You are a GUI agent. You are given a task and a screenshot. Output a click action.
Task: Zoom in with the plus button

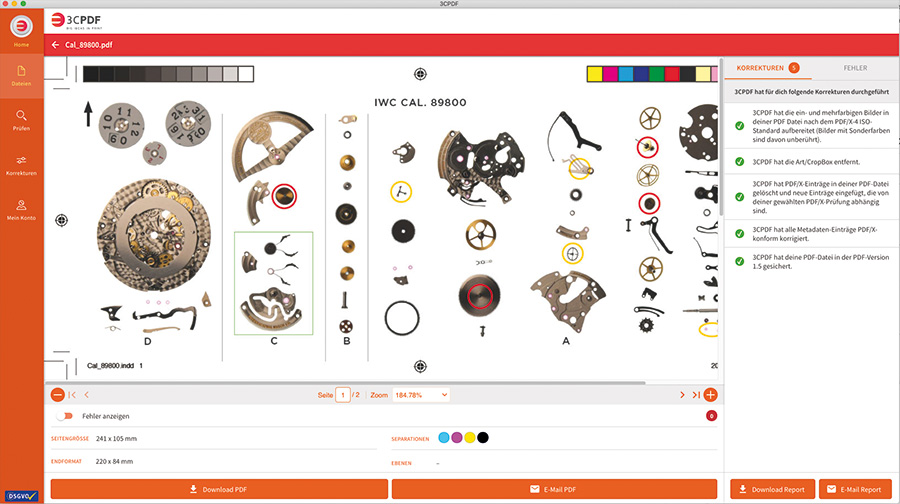point(710,395)
